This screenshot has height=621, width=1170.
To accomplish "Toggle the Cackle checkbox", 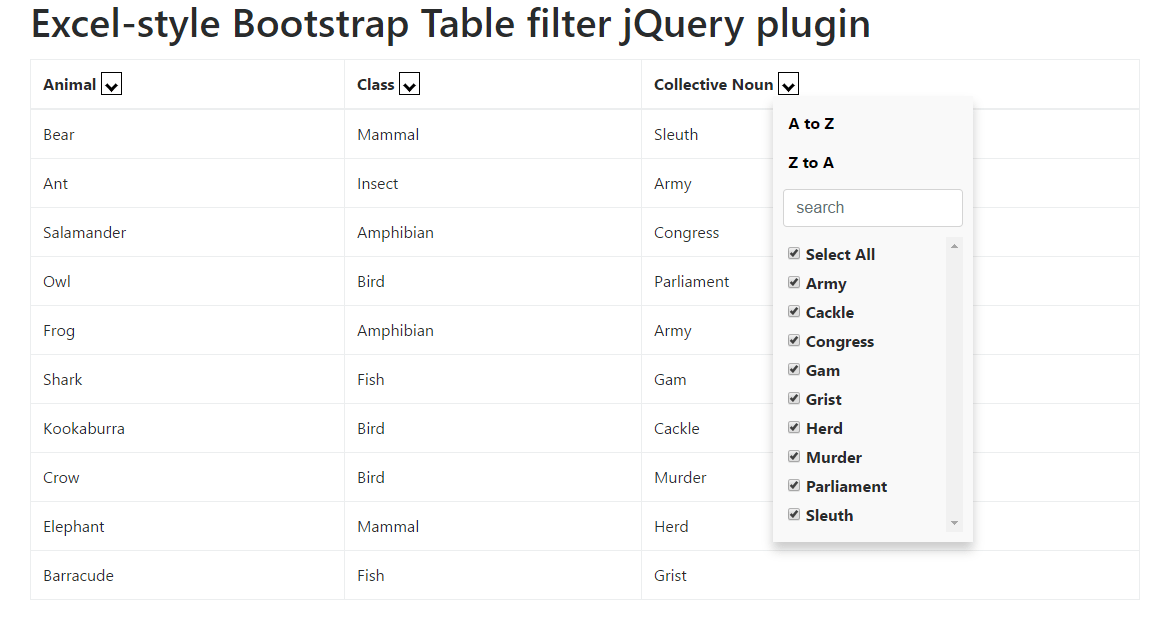I will (794, 312).
